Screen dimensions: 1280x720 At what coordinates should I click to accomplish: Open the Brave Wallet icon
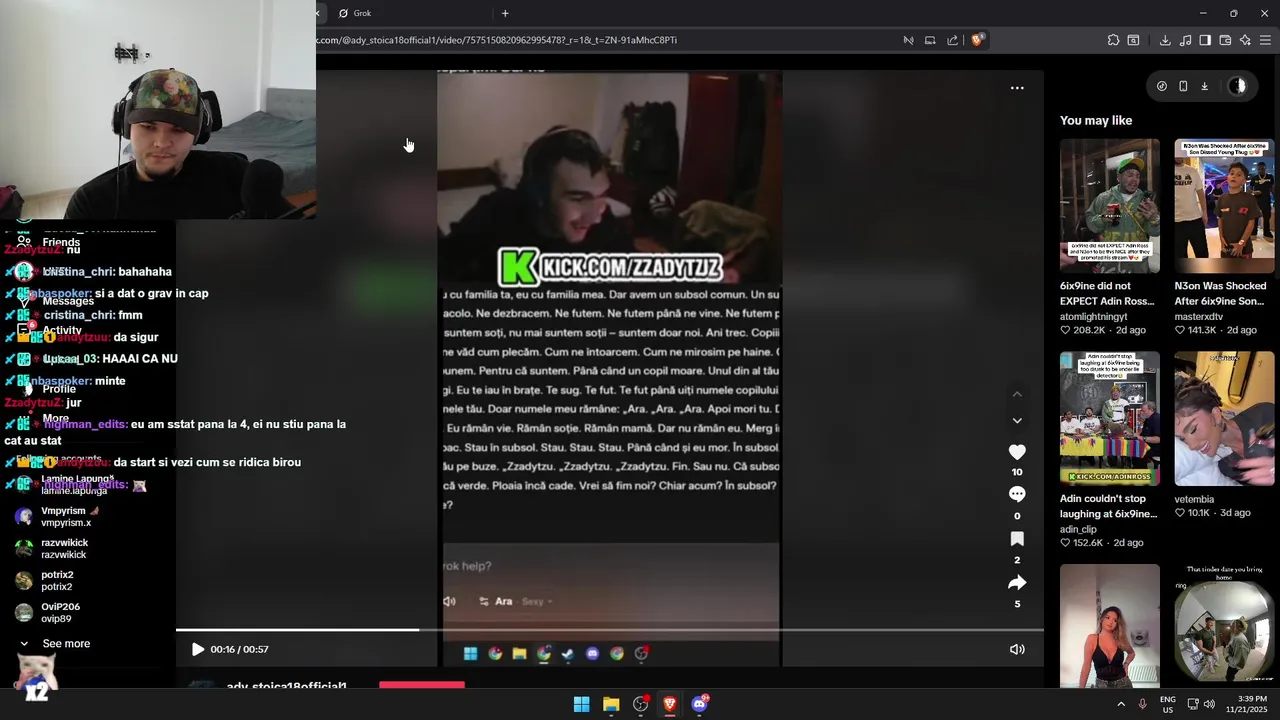pos(1225,40)
